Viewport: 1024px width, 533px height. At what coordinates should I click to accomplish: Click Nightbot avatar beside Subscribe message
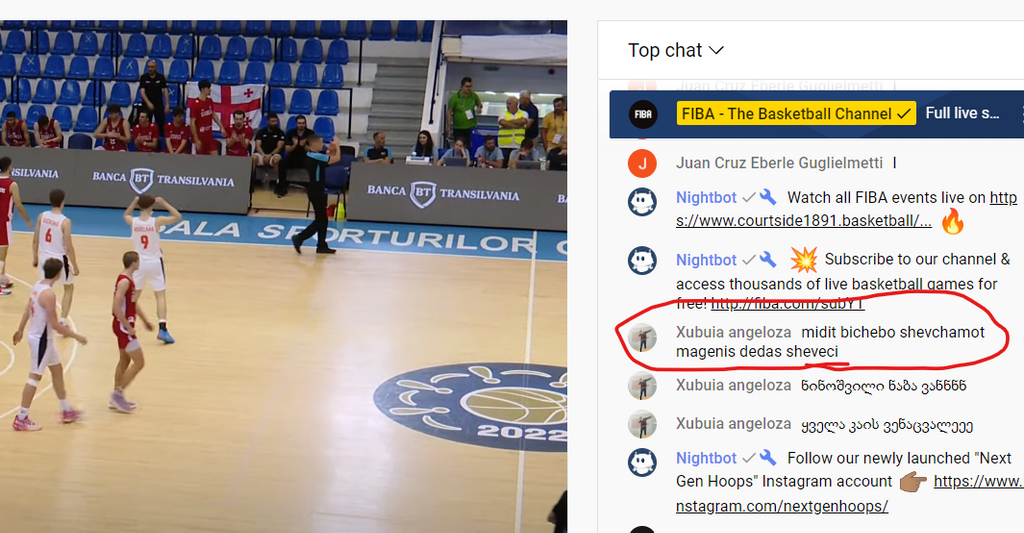point(642,261)
